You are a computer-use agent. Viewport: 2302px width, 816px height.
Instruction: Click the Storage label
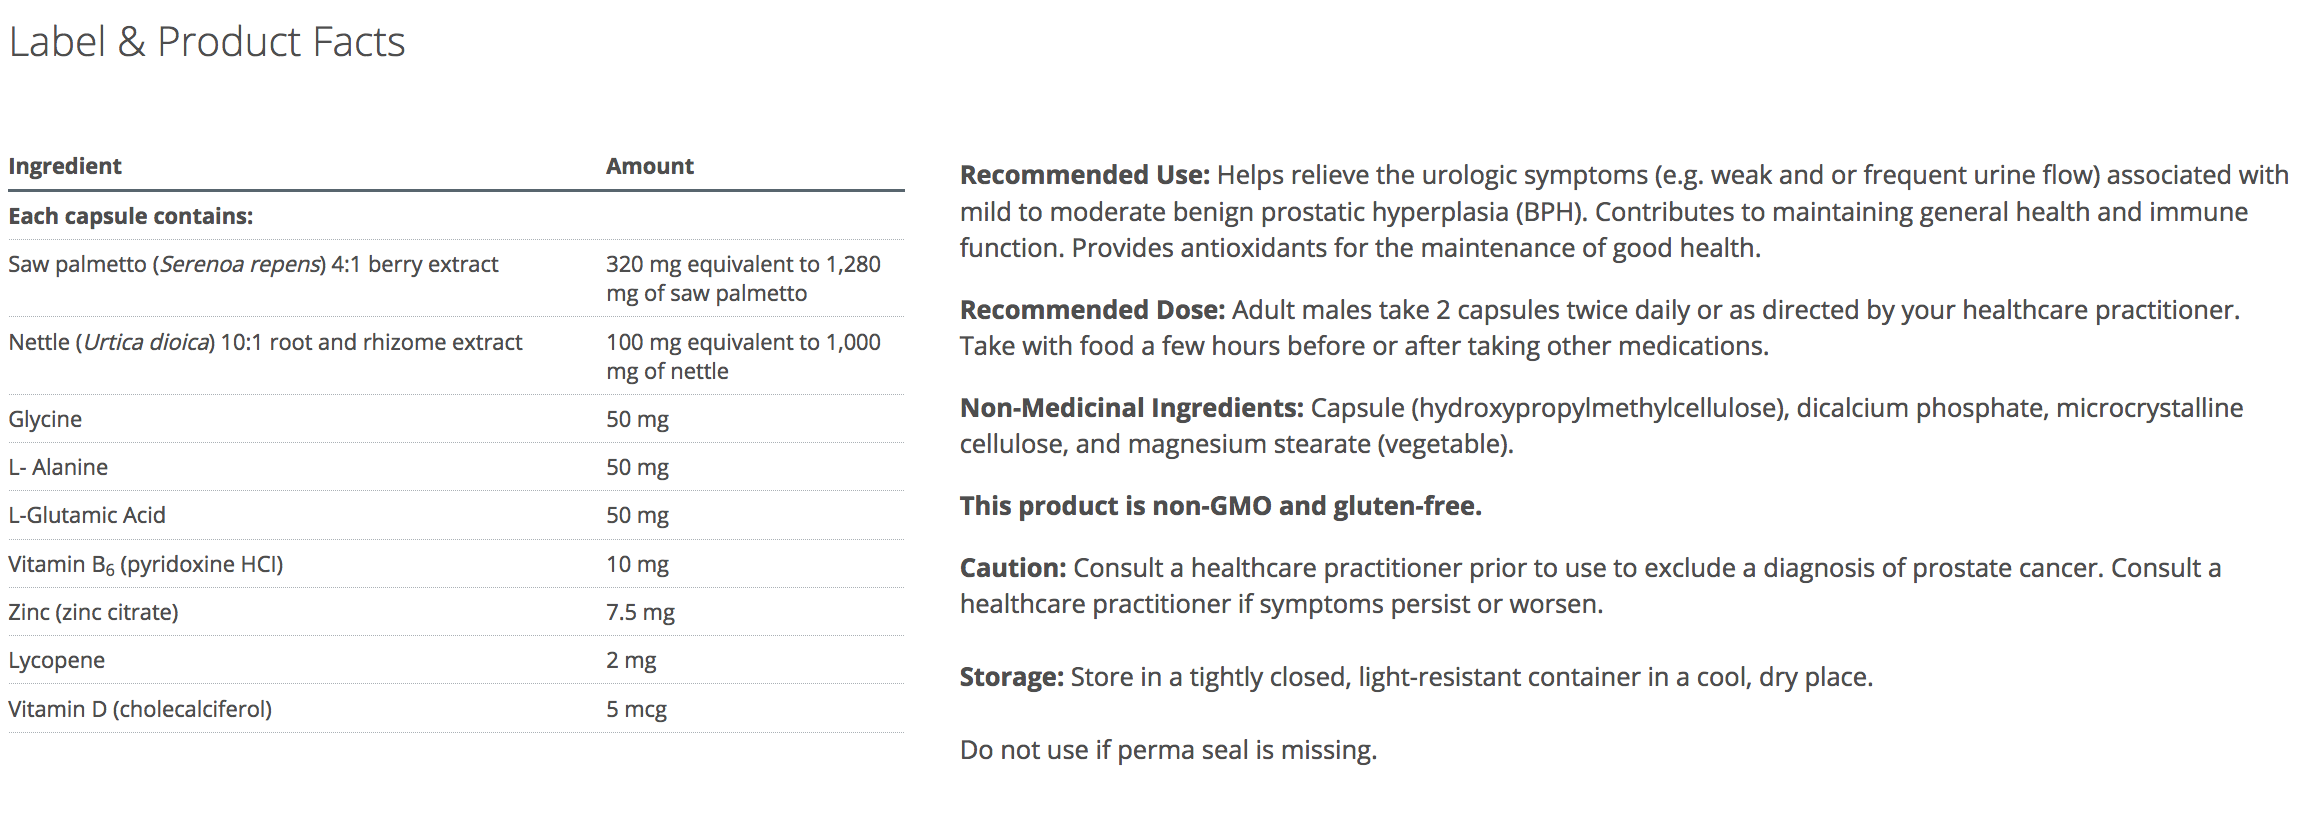pos(1011,677)
